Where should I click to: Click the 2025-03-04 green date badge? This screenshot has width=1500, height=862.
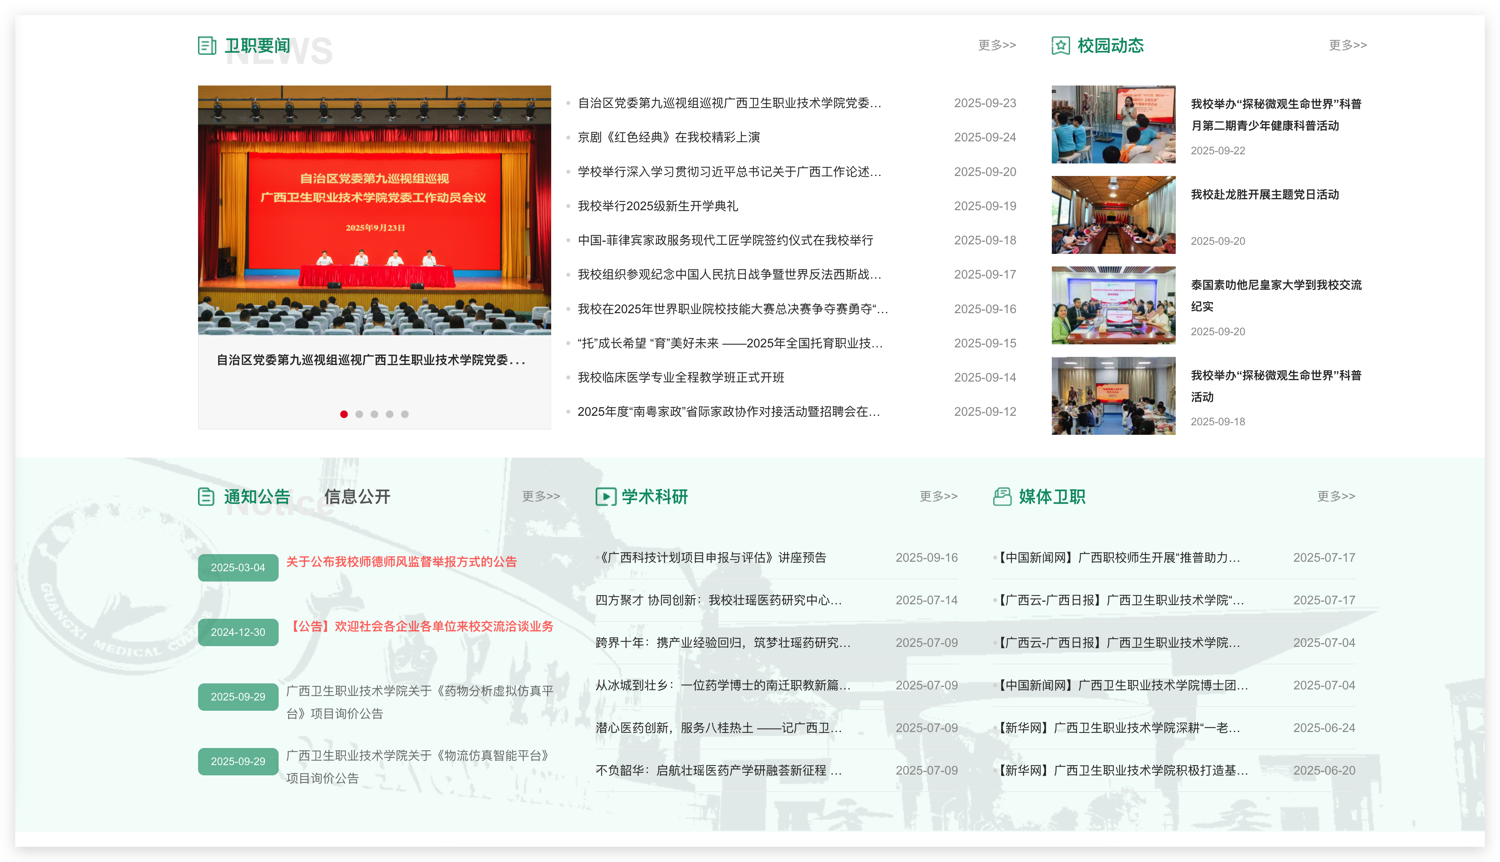click(238, 568)
